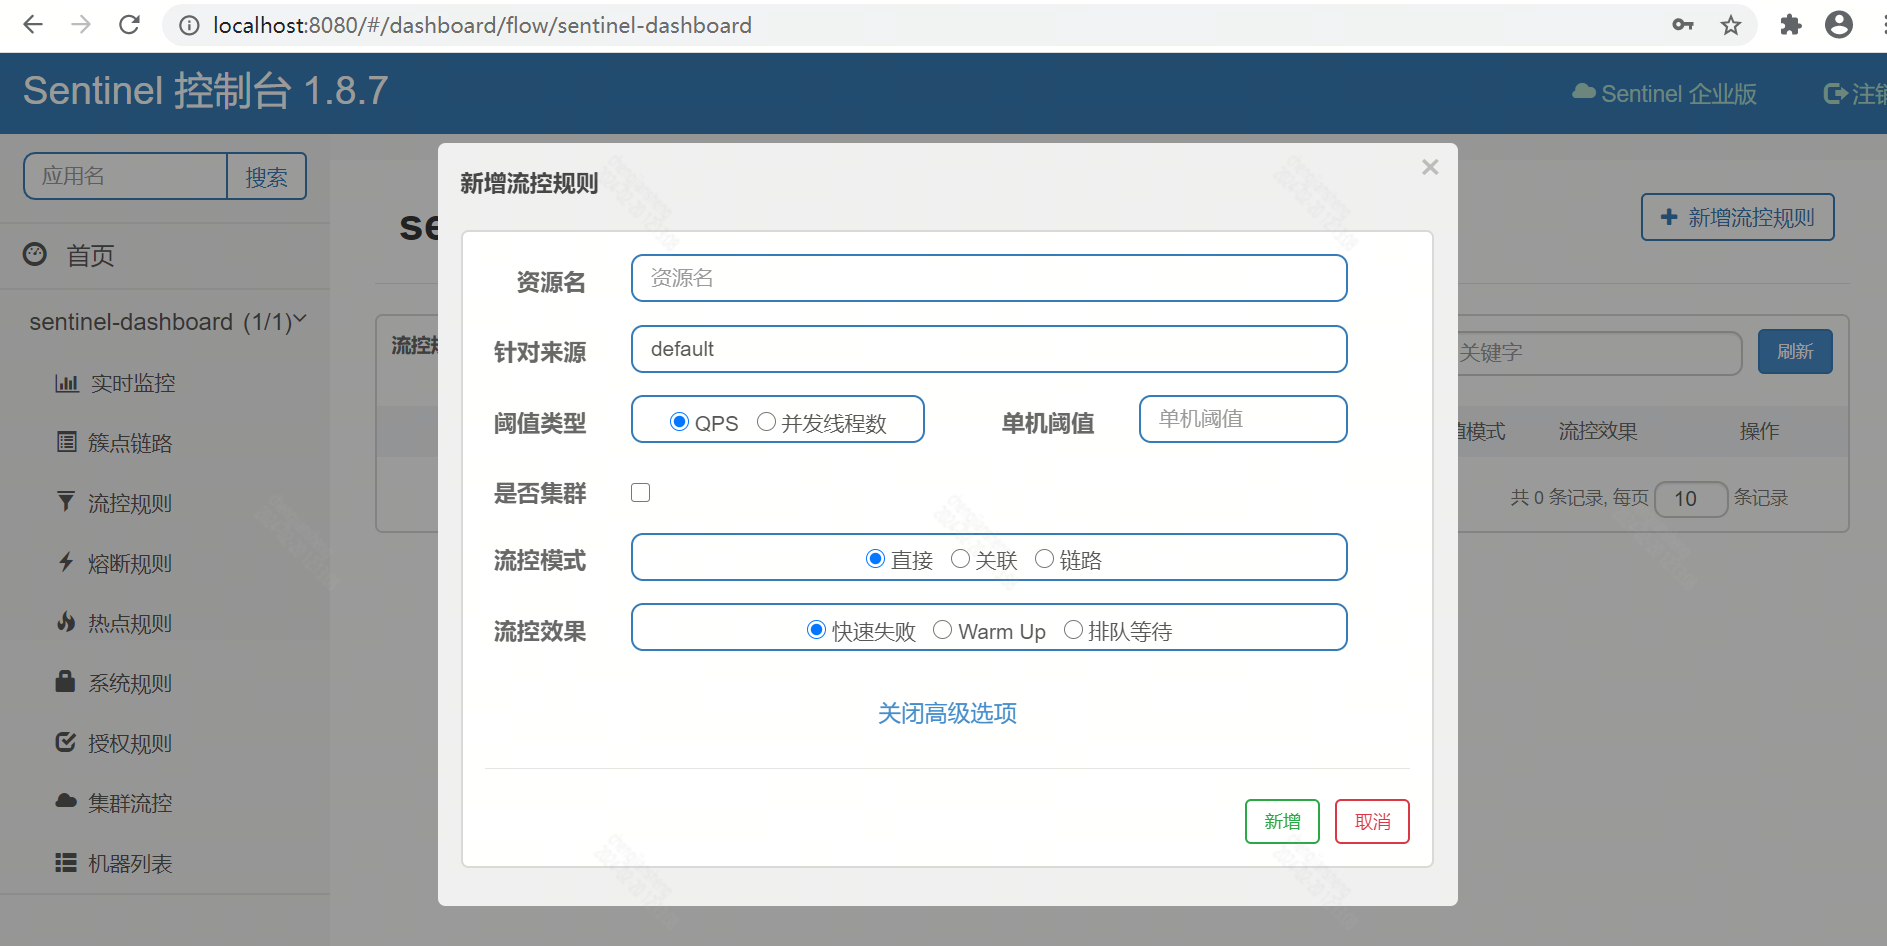Select the QPS threshold type radio
1887x946 pixels.
pyautogui.click(x=679, y=422)
